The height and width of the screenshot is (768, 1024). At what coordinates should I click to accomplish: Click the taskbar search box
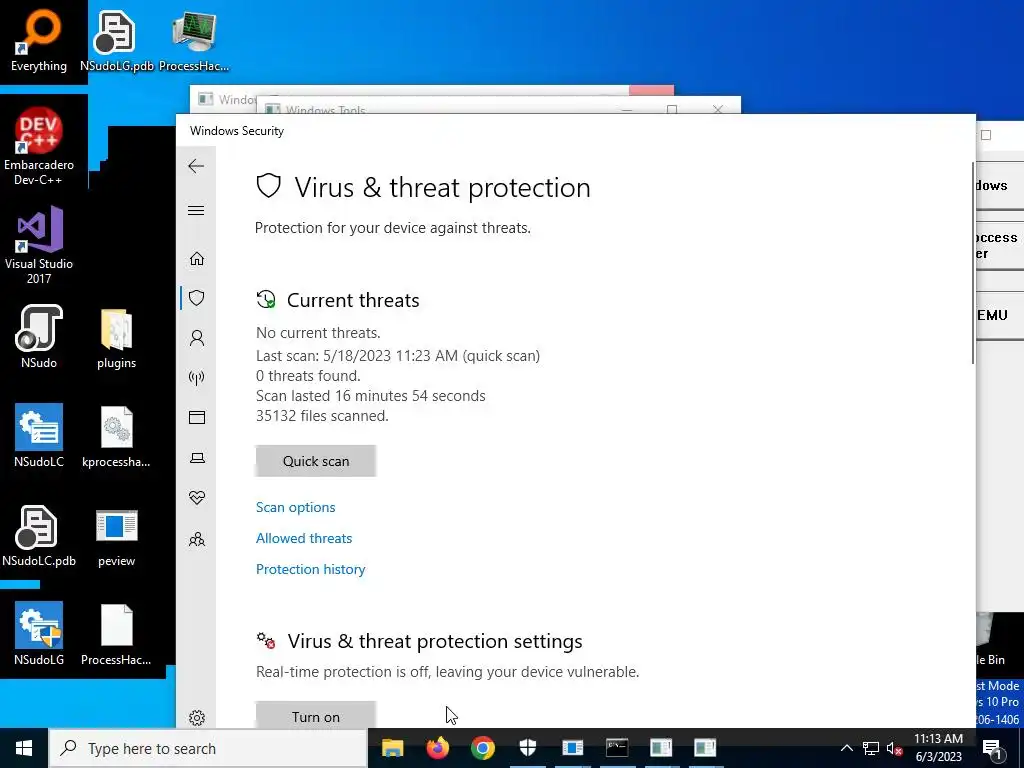point(208,748)
